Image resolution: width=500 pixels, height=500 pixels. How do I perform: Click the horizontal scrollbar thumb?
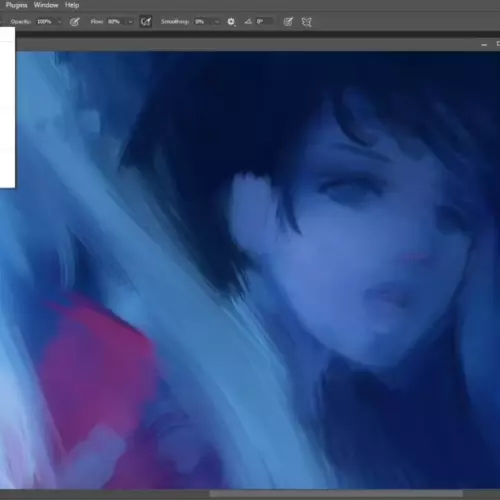click(336, 494)
